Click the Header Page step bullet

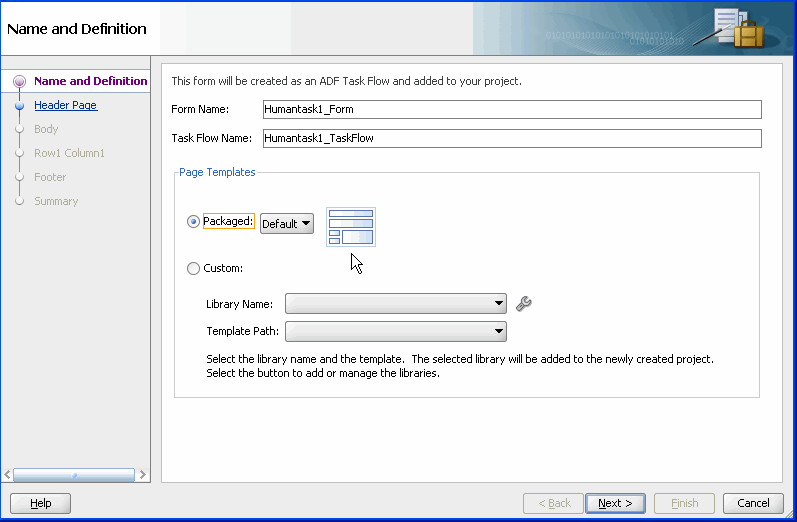click(19, 106)
